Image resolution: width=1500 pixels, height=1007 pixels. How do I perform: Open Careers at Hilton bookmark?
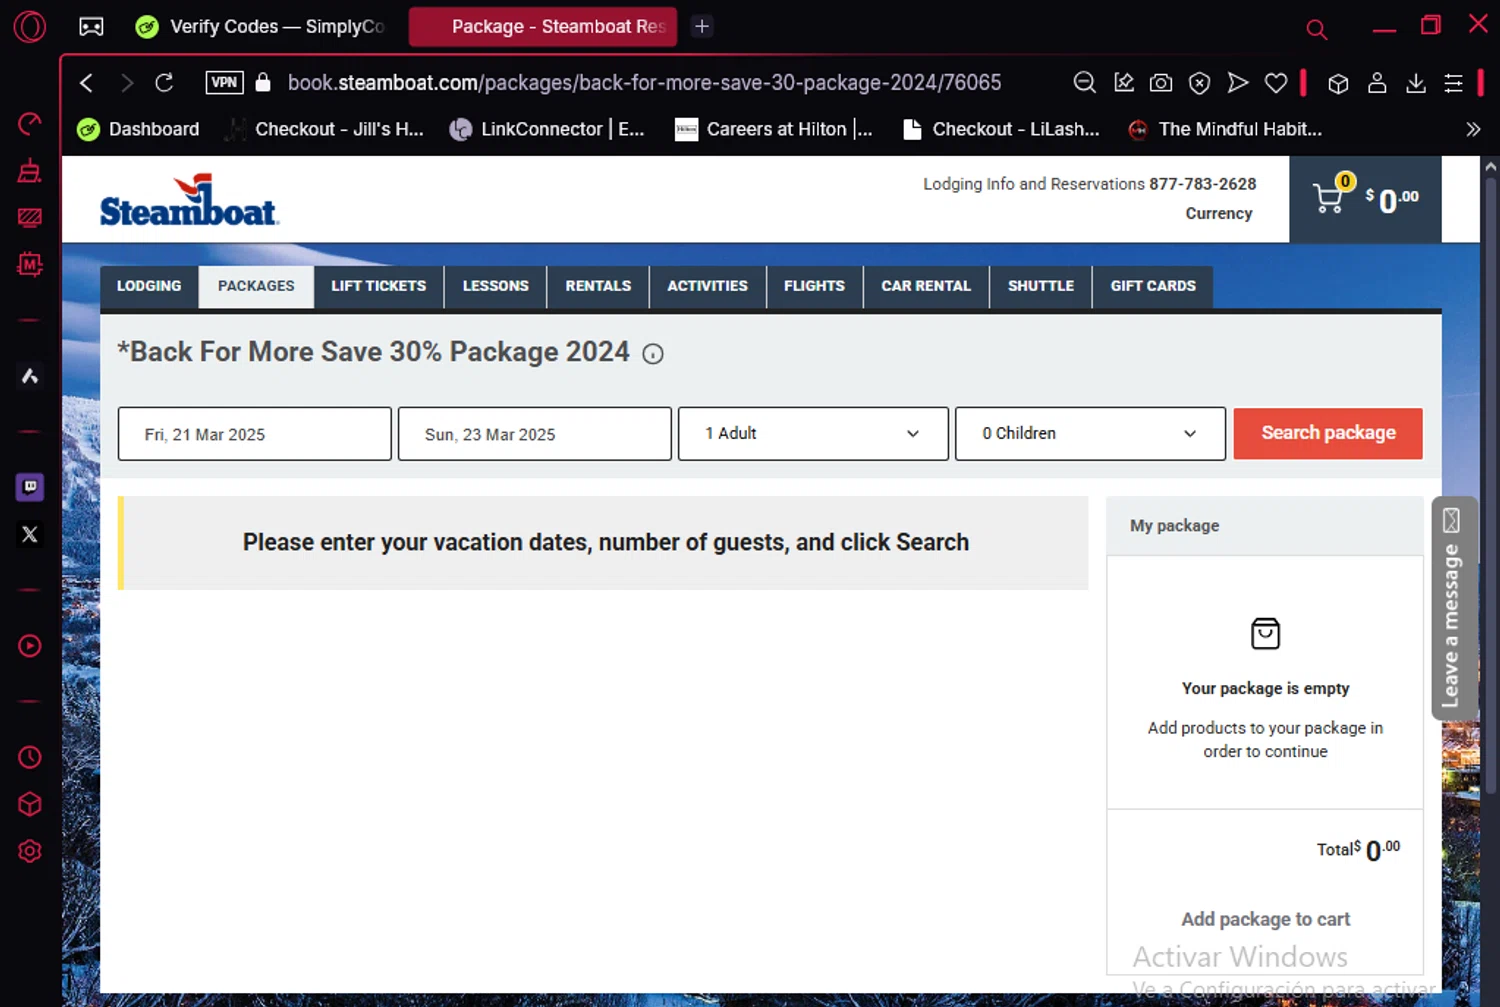point(773,129)
